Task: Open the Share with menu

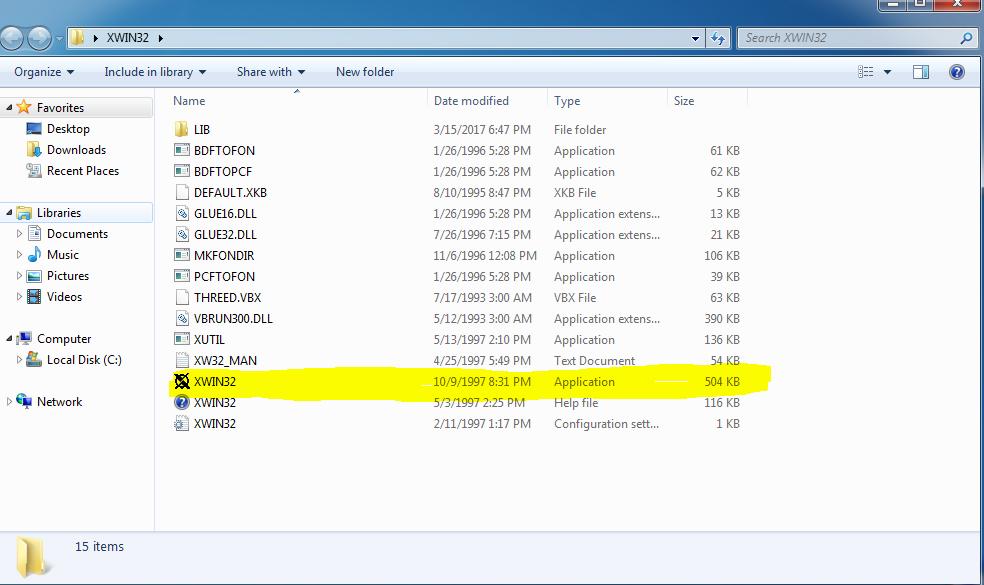Action: (270, 72)
